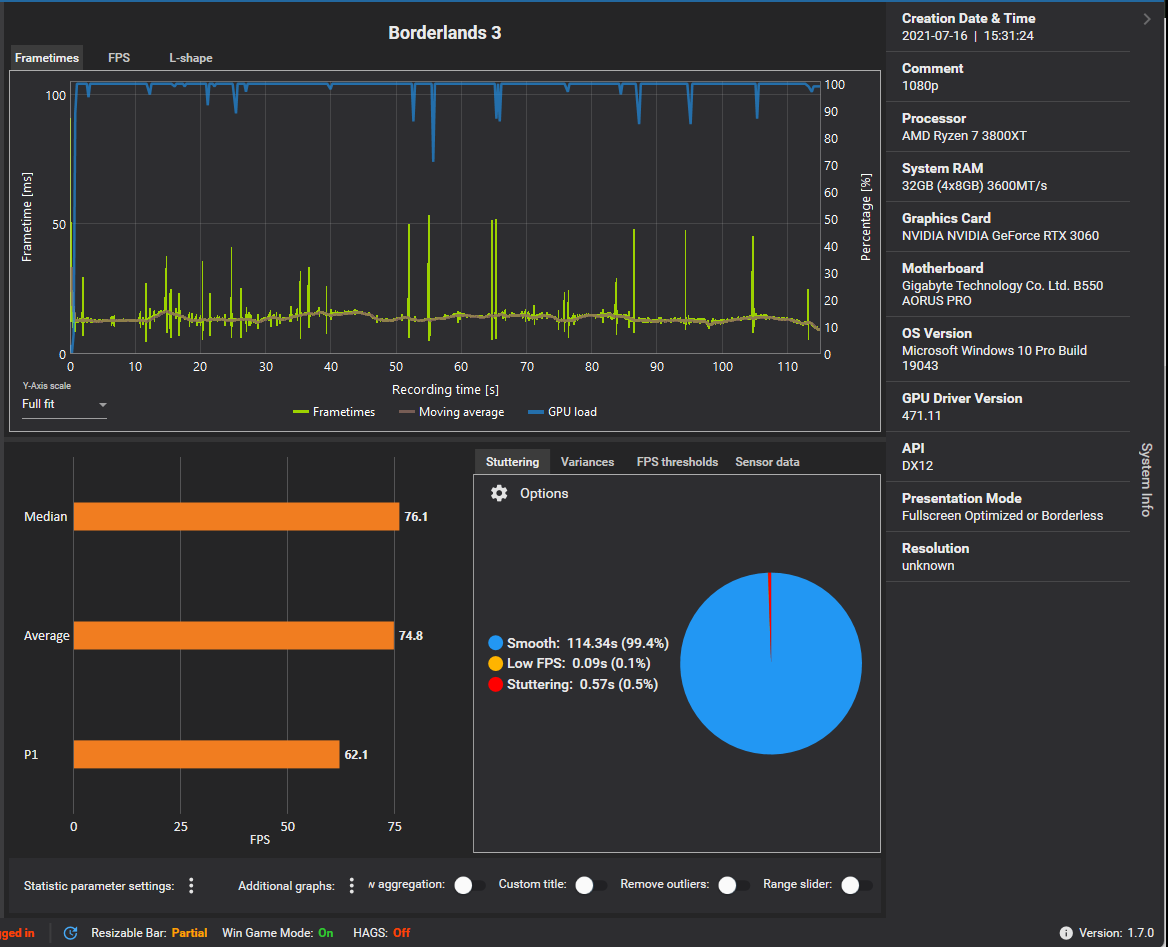
Task: Enable the Range slider switch
Action: (x=857, y=885)
